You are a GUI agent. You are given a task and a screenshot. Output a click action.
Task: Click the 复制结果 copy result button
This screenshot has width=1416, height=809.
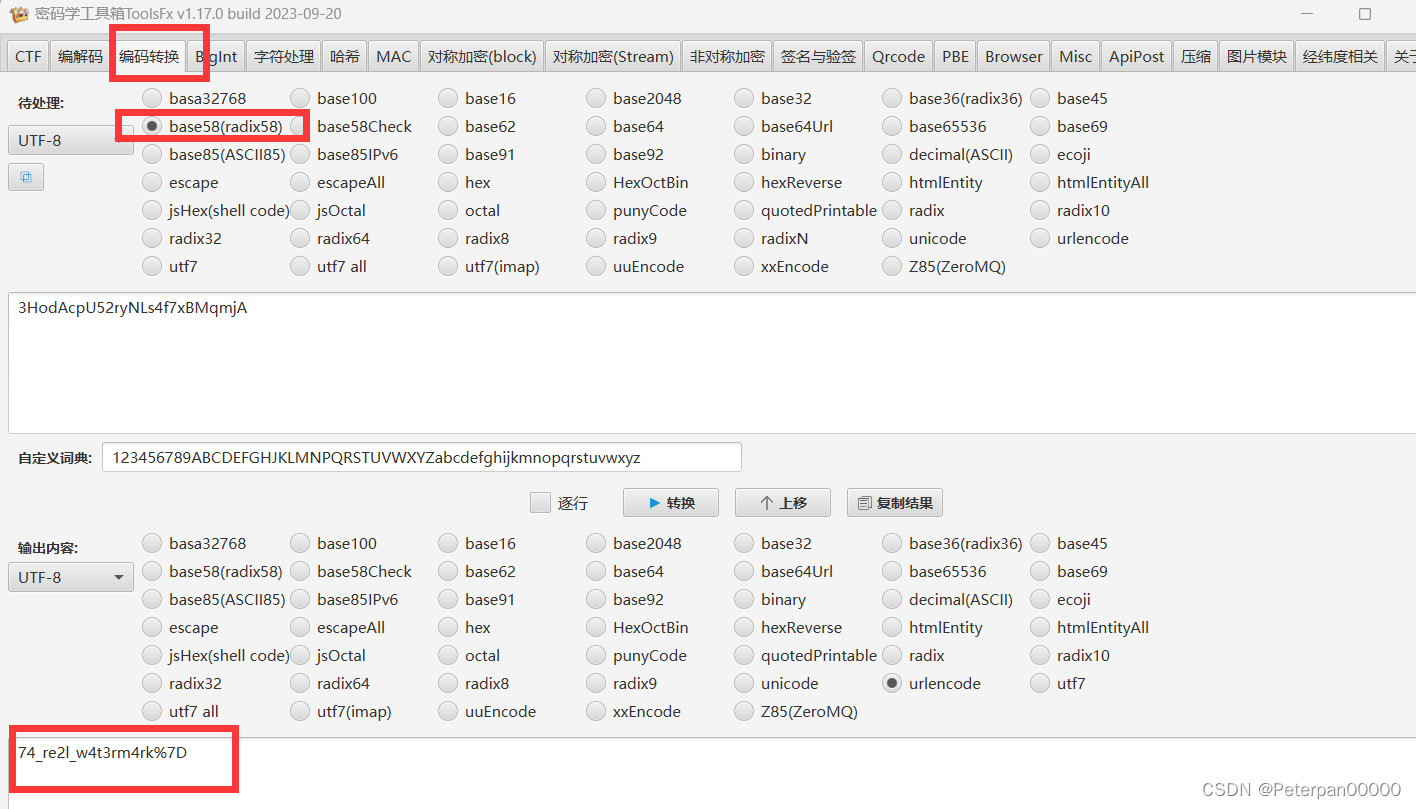point(895,503)
